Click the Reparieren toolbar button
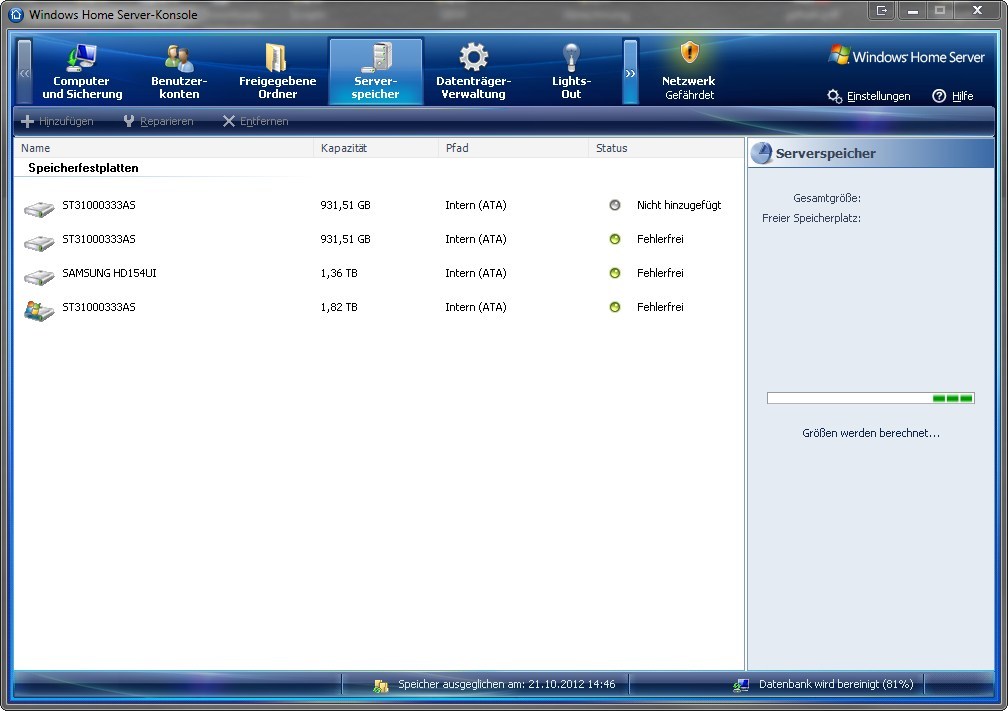Image resolution: width=1008 pixels, height=711 pixels. point(158,122)
